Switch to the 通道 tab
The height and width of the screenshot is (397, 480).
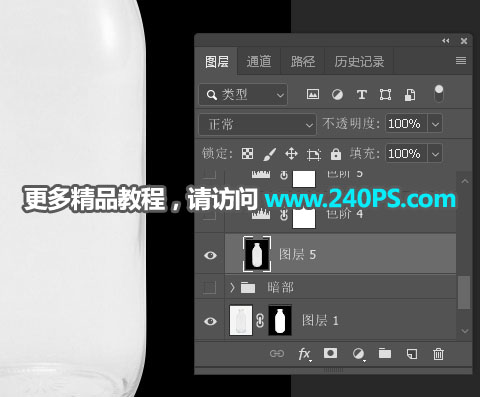click(259, 62)
